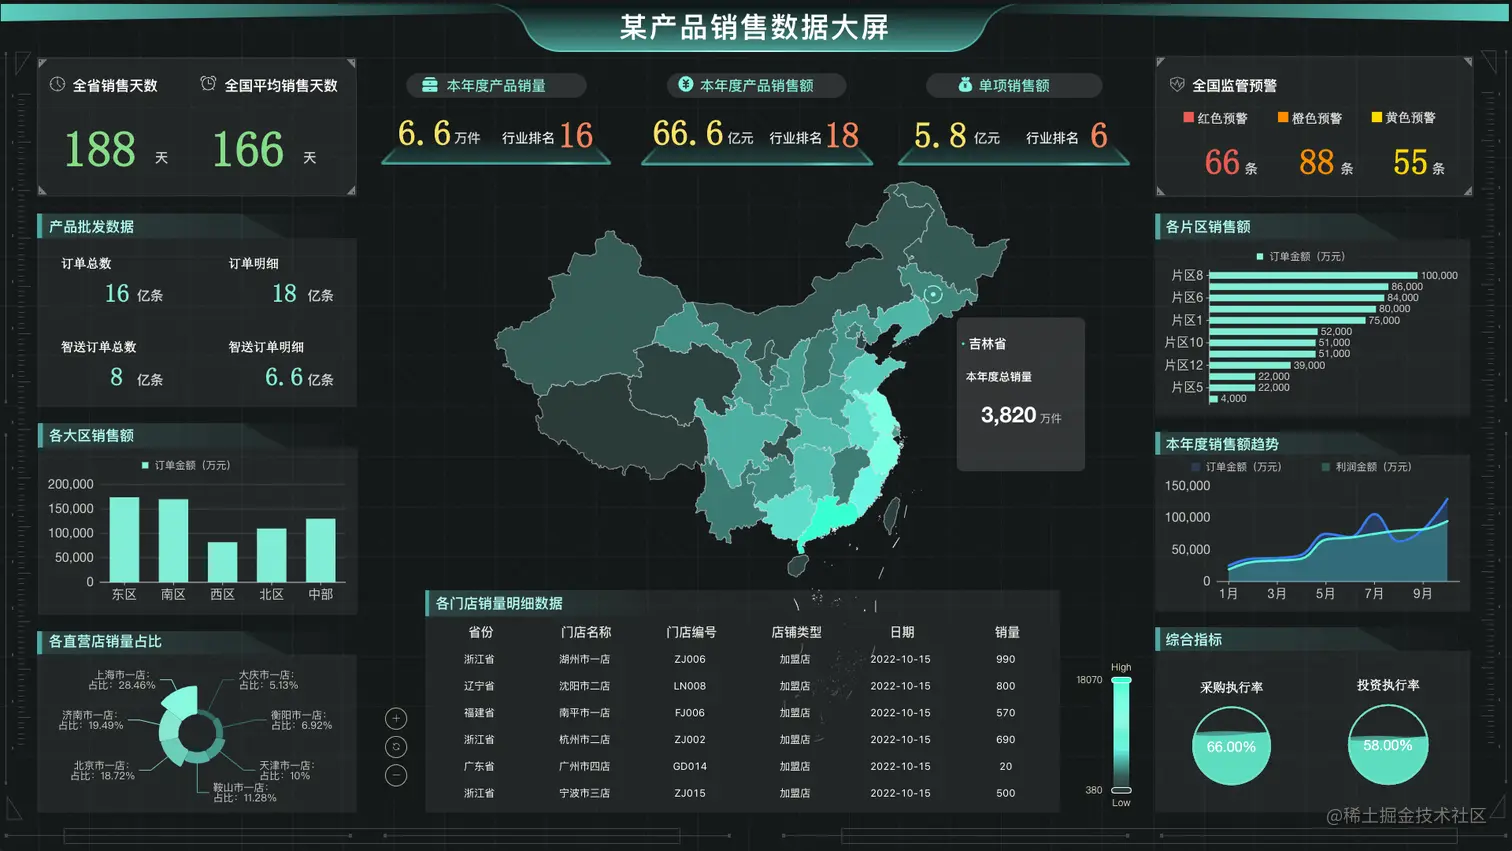Select the 东区 bar in 各大区销售额
Image resolution: width=1512 pixels, height=851 pixels.
(x=124, y=540)
